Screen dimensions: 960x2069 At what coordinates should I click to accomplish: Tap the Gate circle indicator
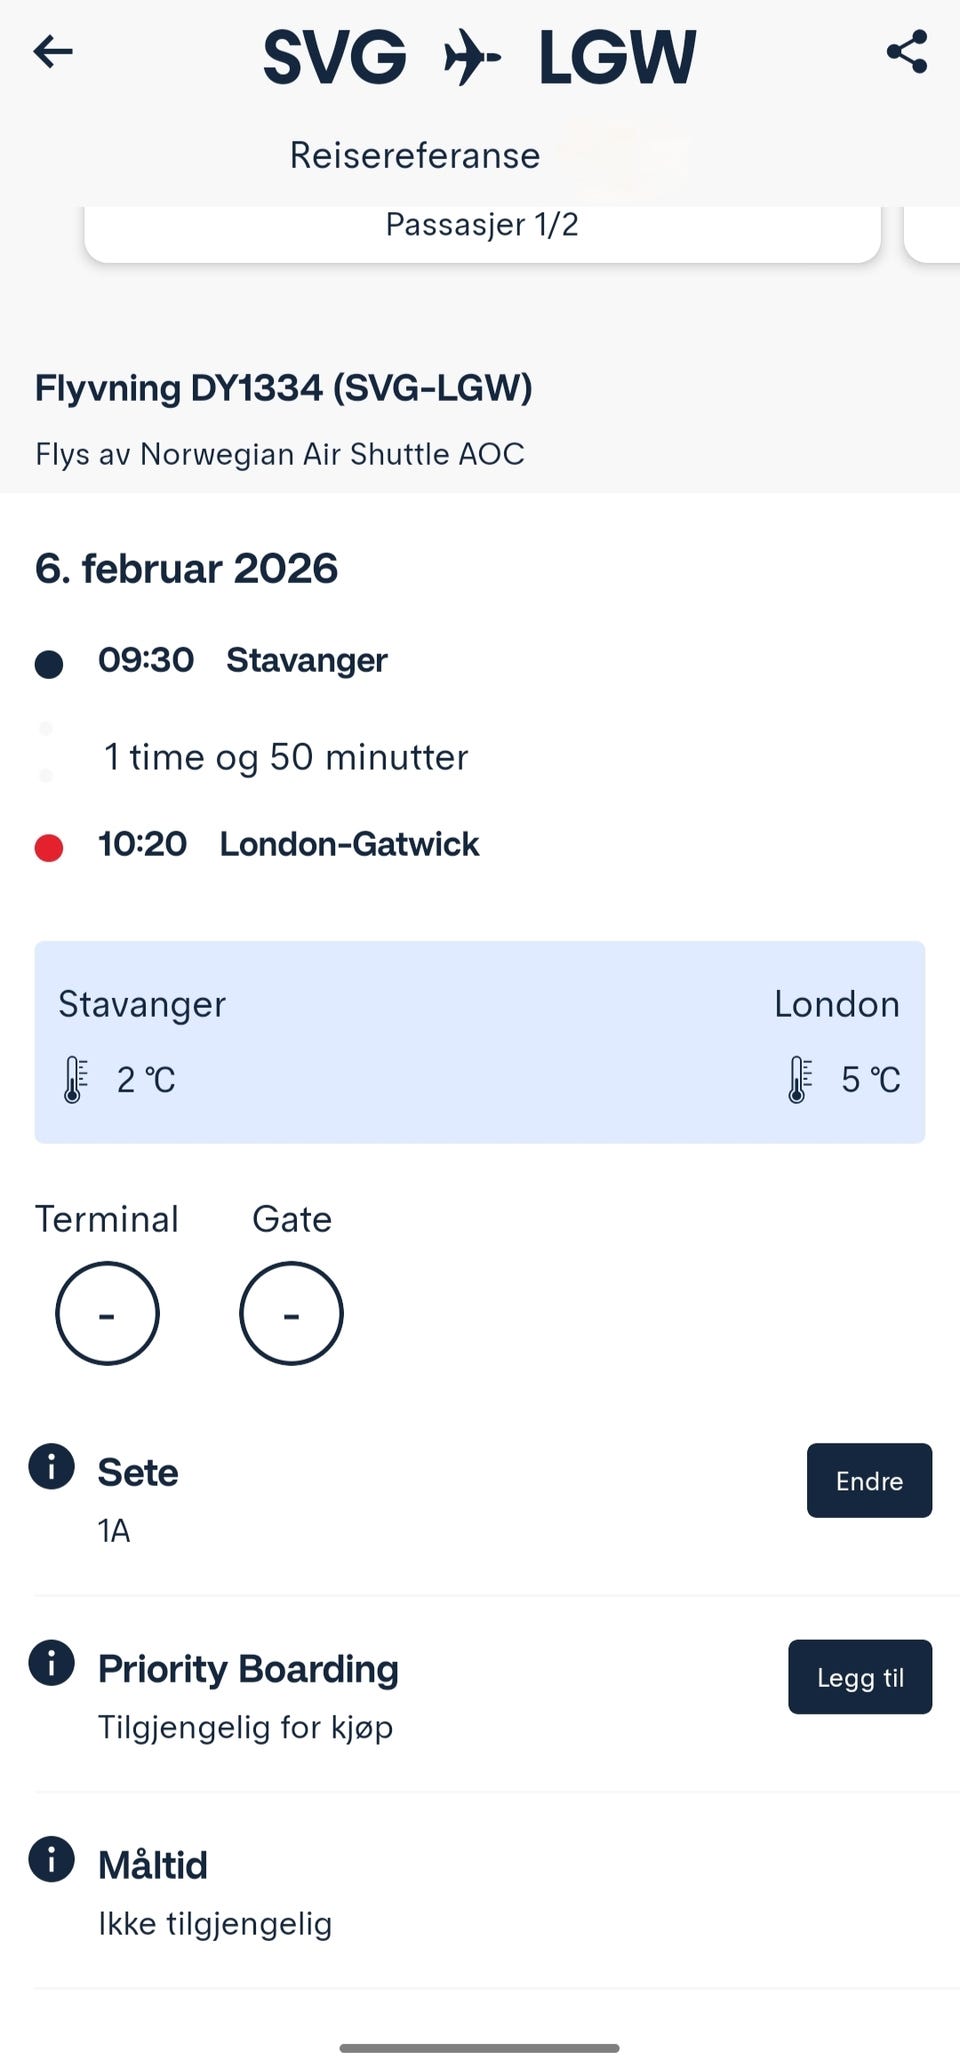coord(291,1313)
